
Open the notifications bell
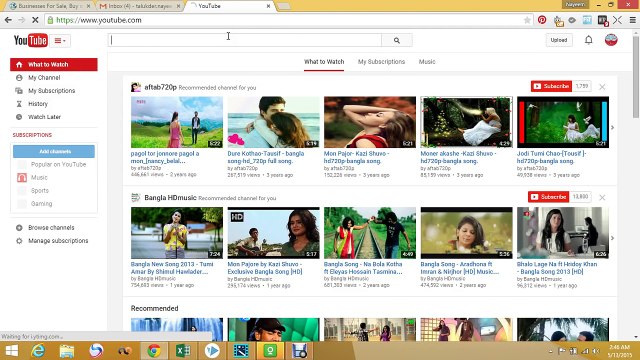589,40
